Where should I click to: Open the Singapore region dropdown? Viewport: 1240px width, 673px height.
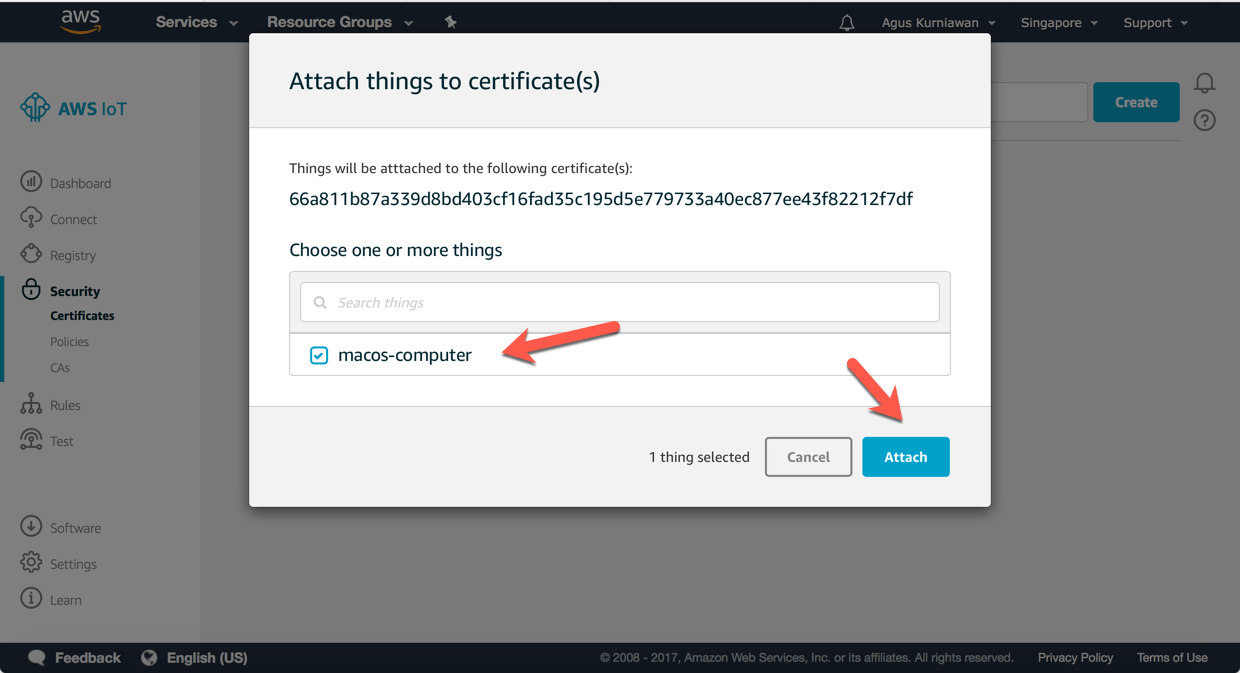click(x=1059, y=22)
